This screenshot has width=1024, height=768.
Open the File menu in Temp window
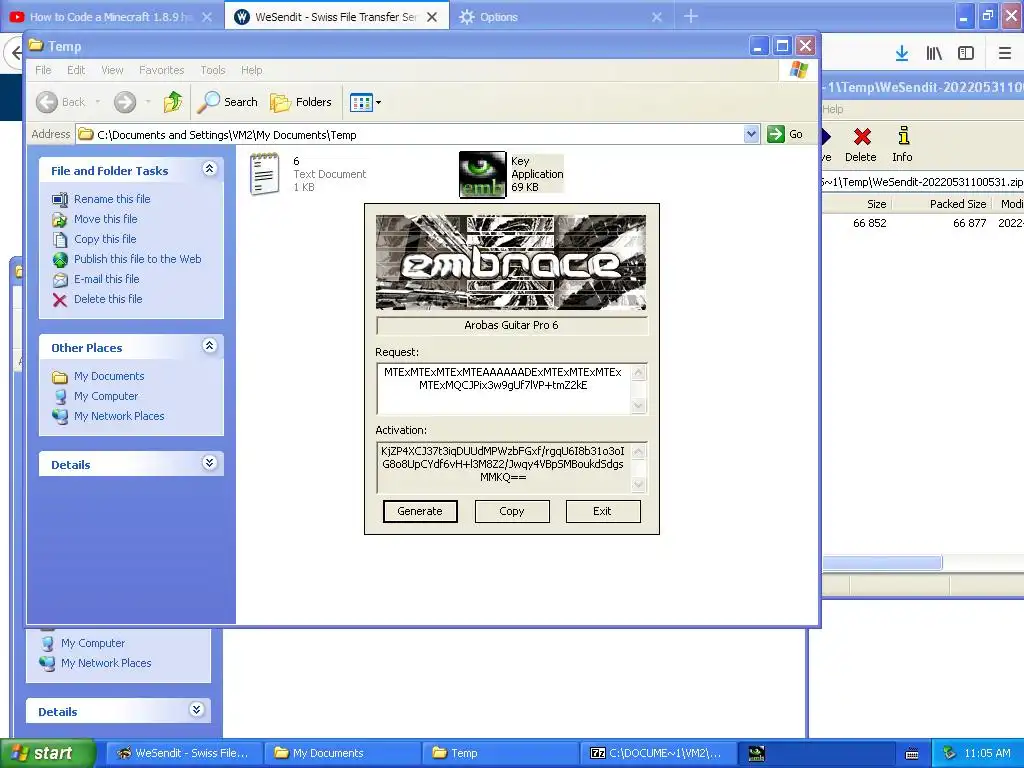pos(43,70)
